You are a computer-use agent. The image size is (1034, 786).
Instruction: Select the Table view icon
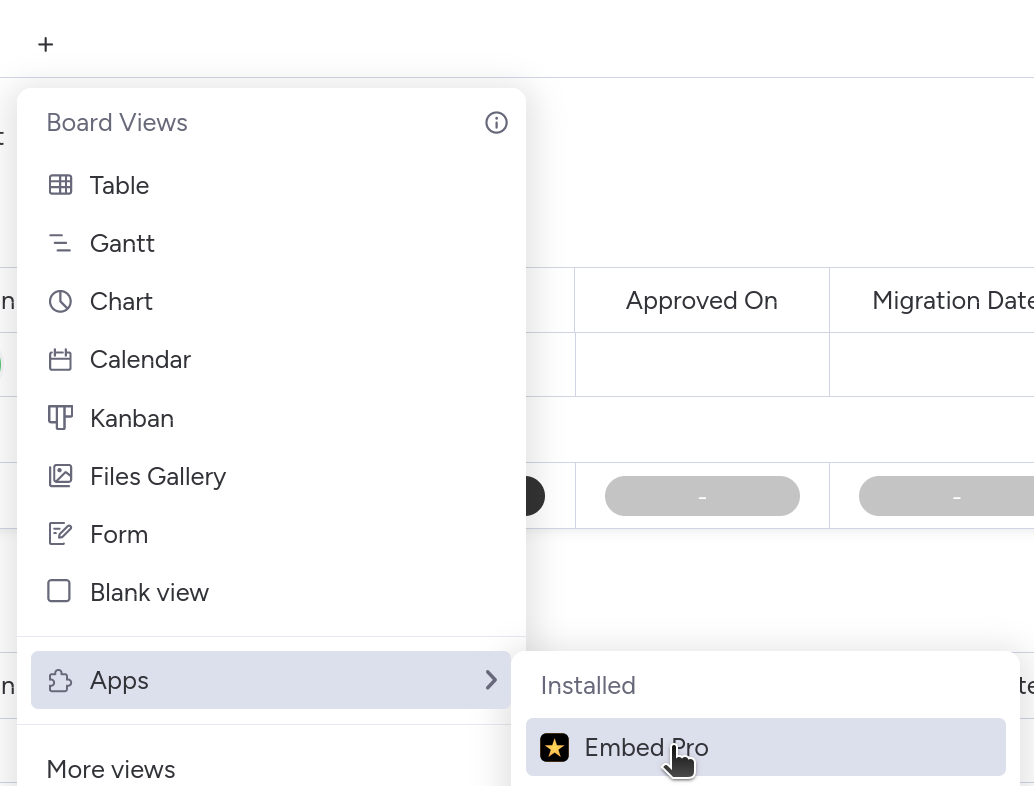(60, 185)
